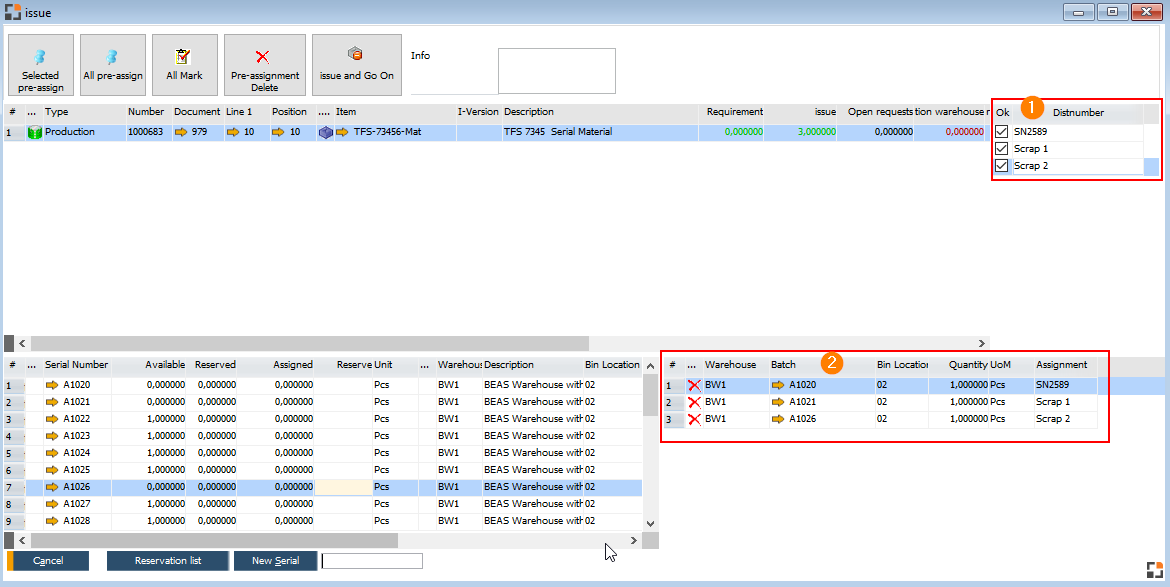This screenshot has width=1170, height=587.
Task: Click the New Serial button
Action: click(275, 560)
